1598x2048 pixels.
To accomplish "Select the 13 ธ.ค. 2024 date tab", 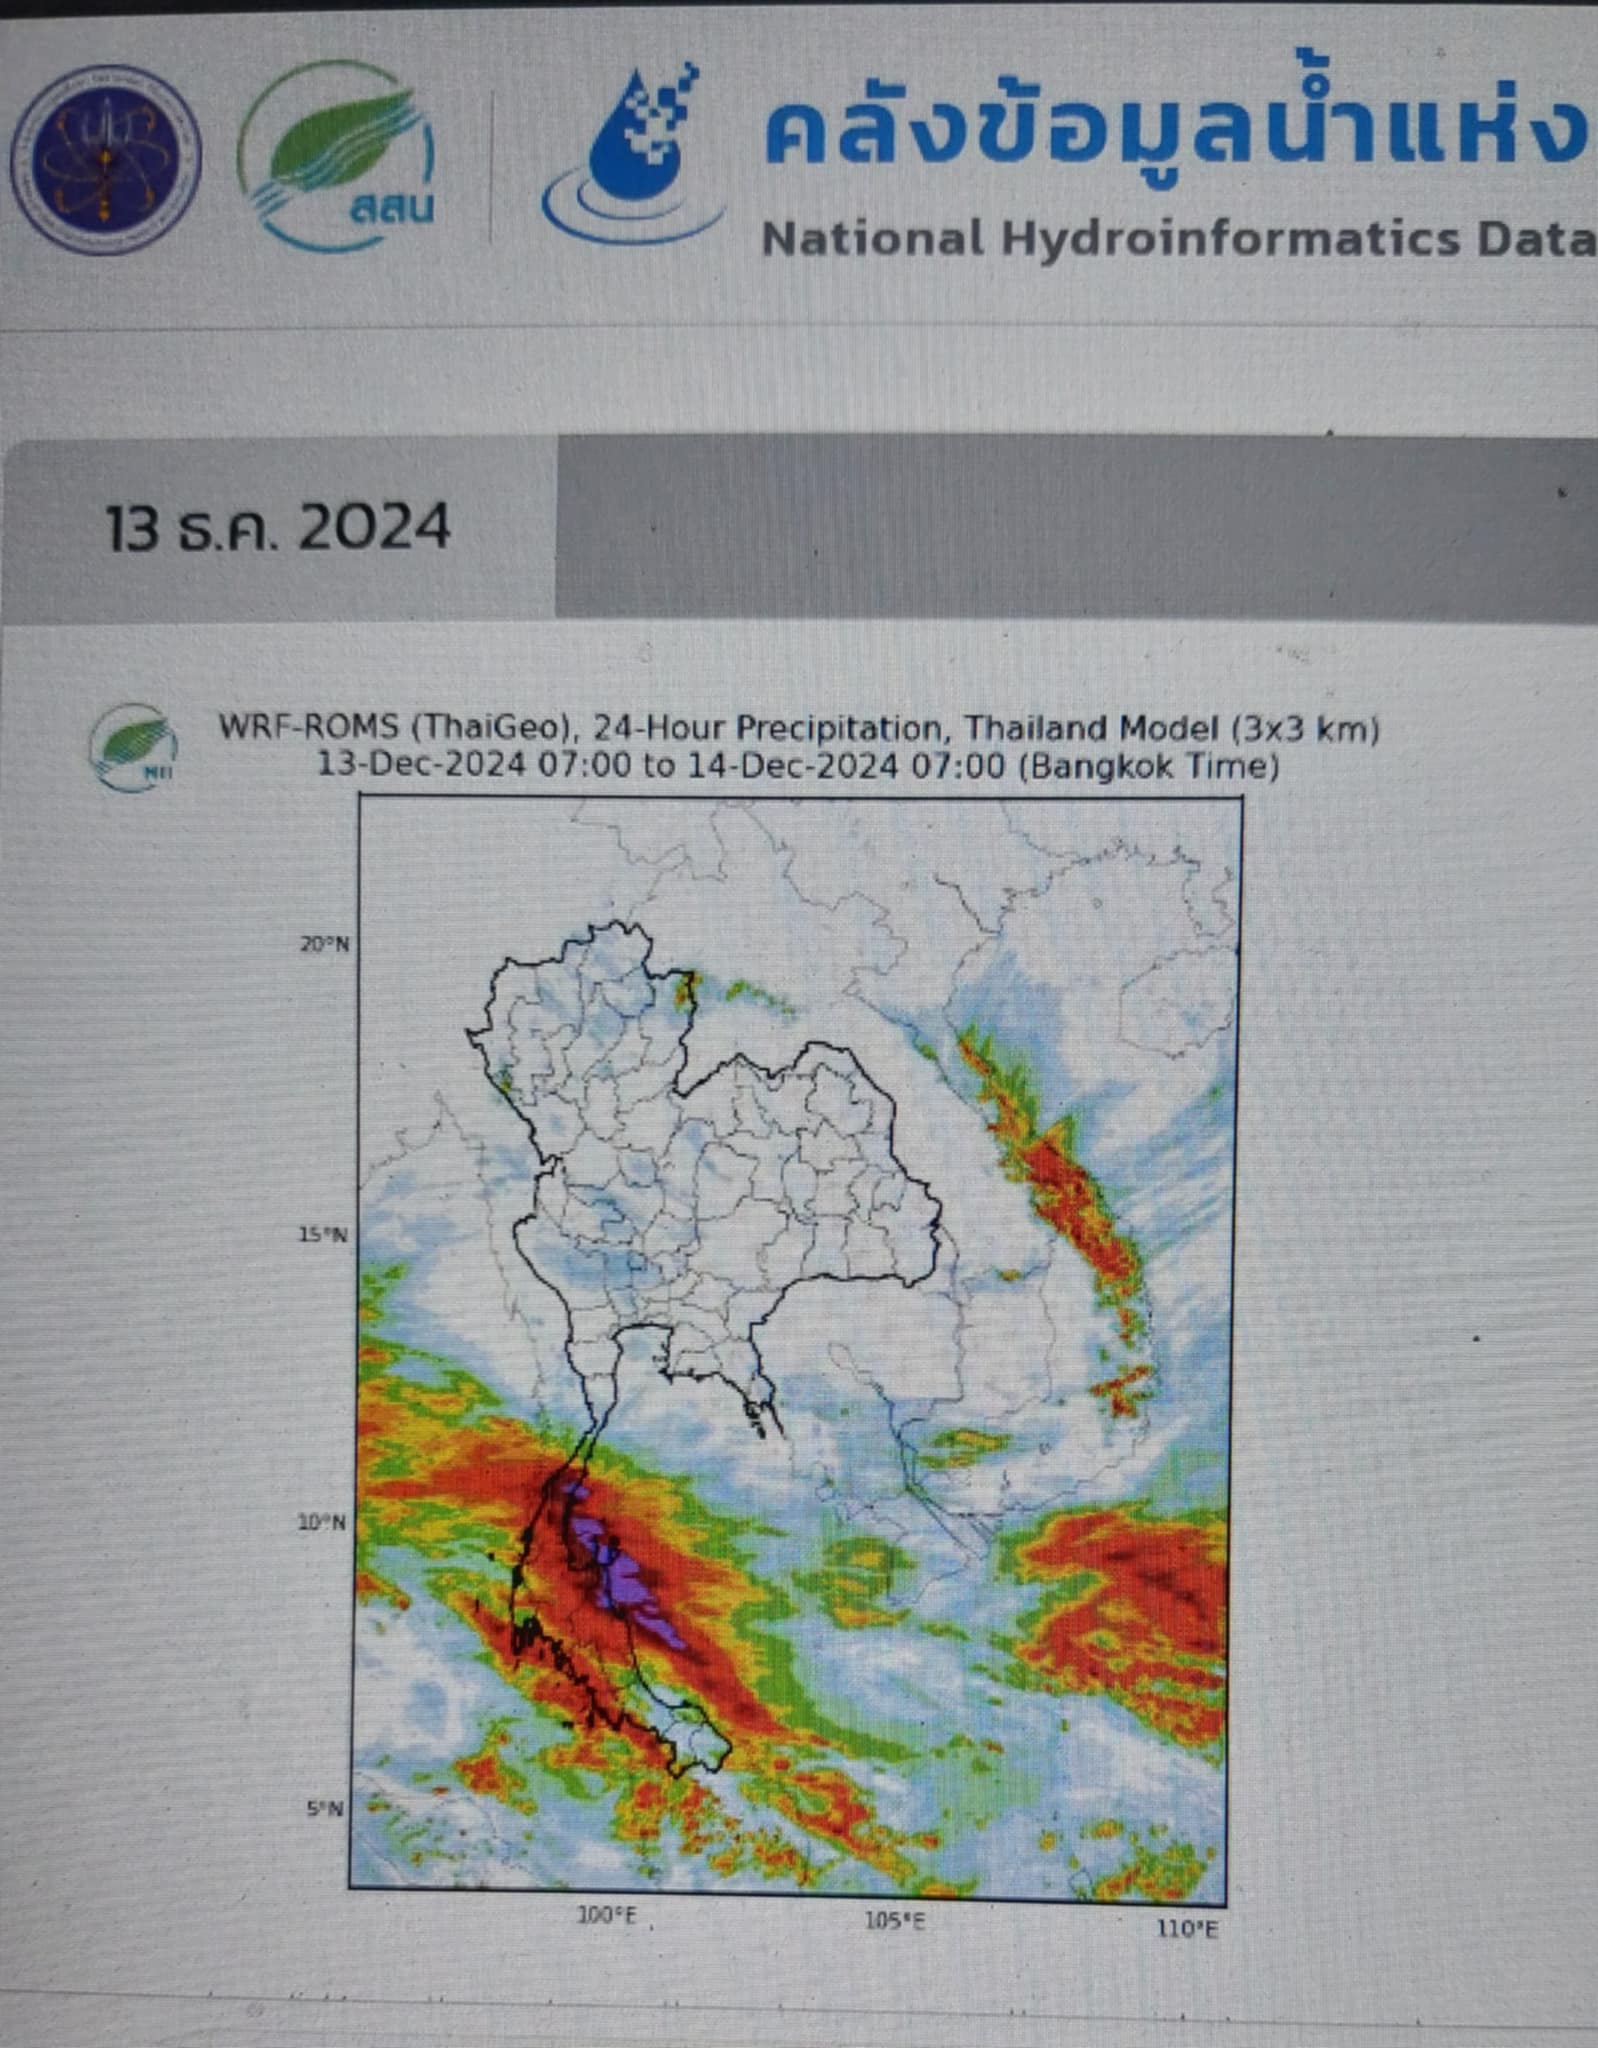I will click(x=278, y=527).
